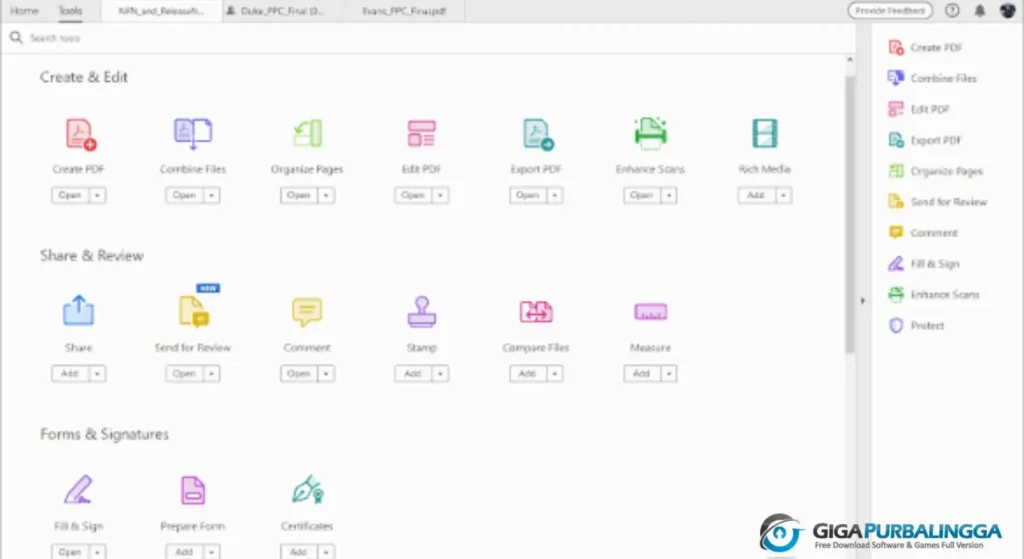Choose the Edit PDF tool icon
The image size is (1024, 559).
pyautogui.click(x=421, y=133)
